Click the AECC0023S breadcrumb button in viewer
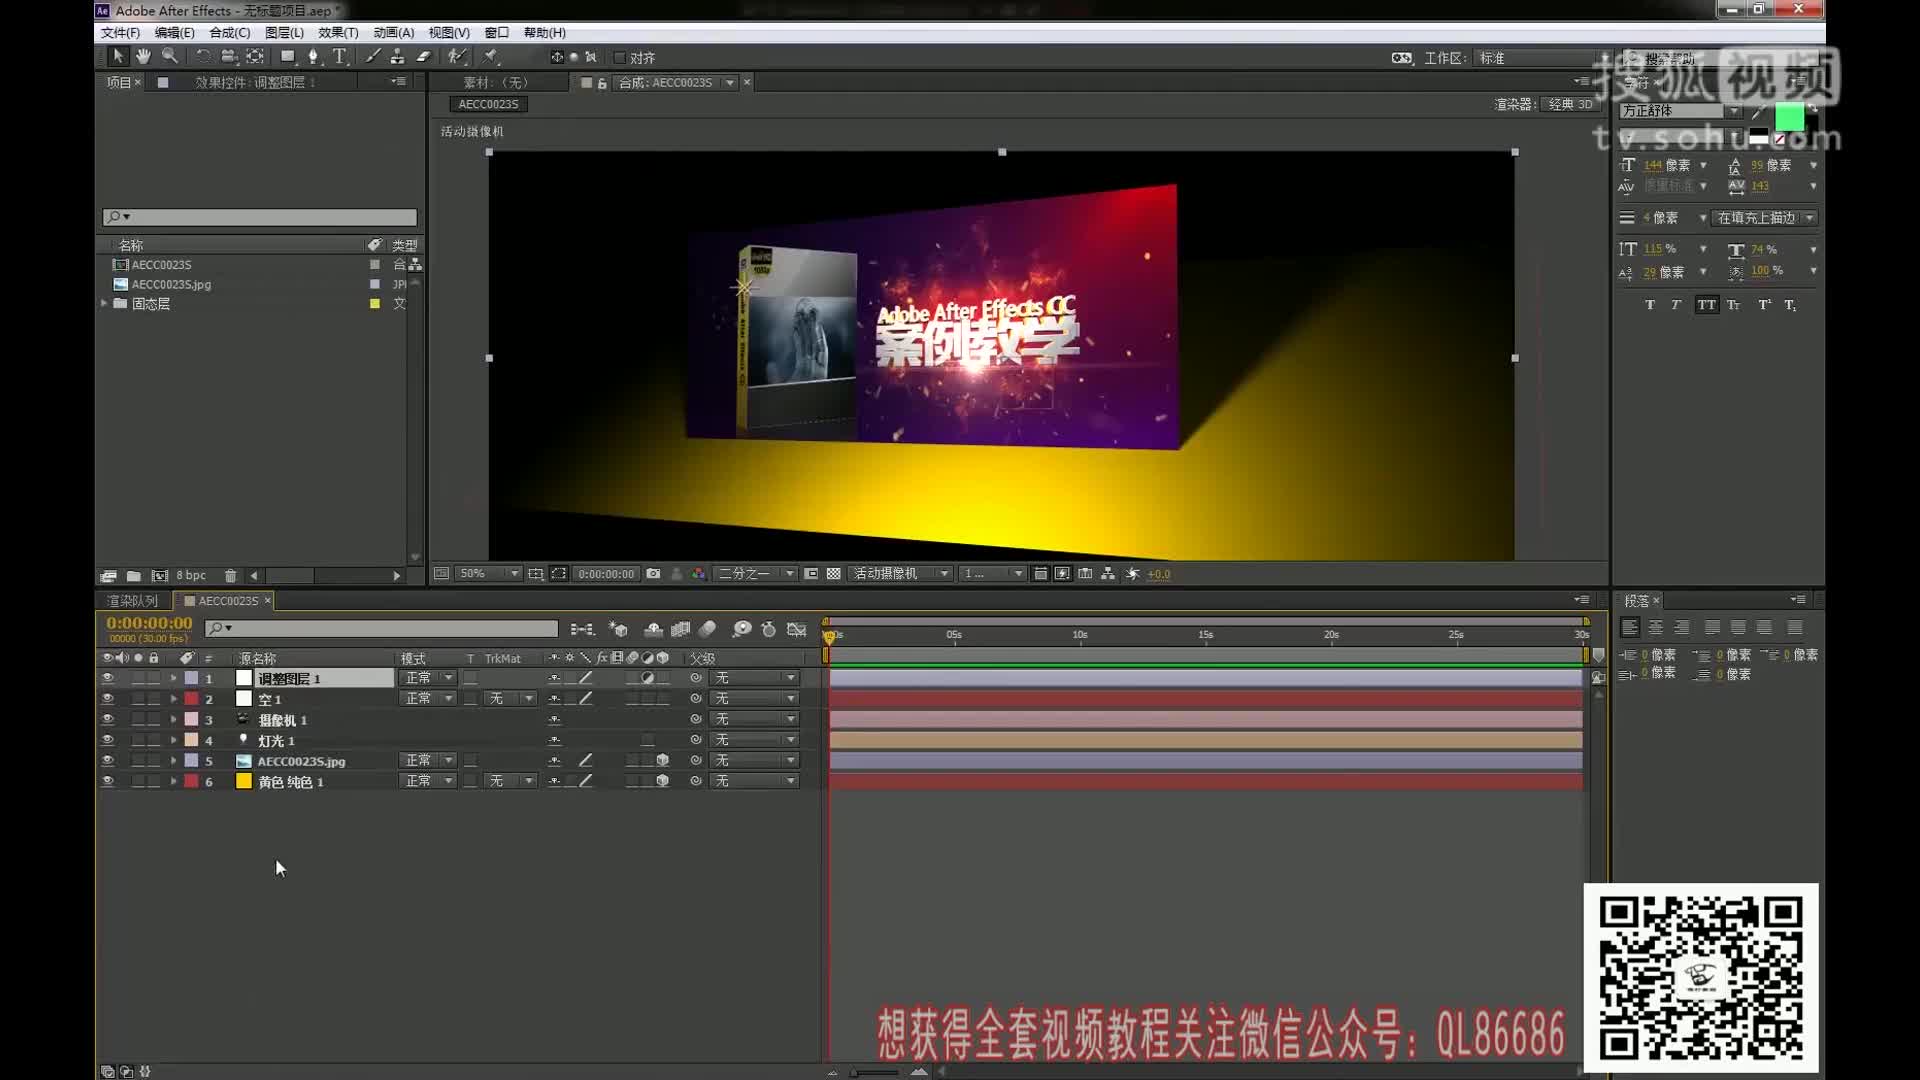The height and width of the screenshot is (1080, 1920). pyautogui.click(x=488, y=104)
